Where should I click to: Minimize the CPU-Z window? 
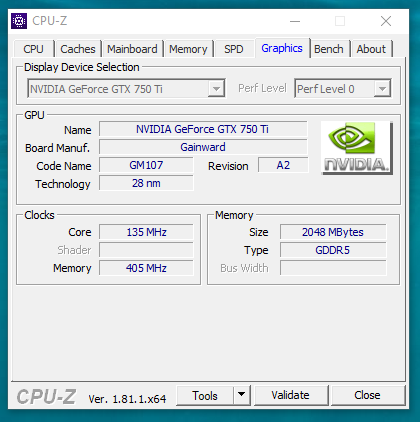[295, 21]
